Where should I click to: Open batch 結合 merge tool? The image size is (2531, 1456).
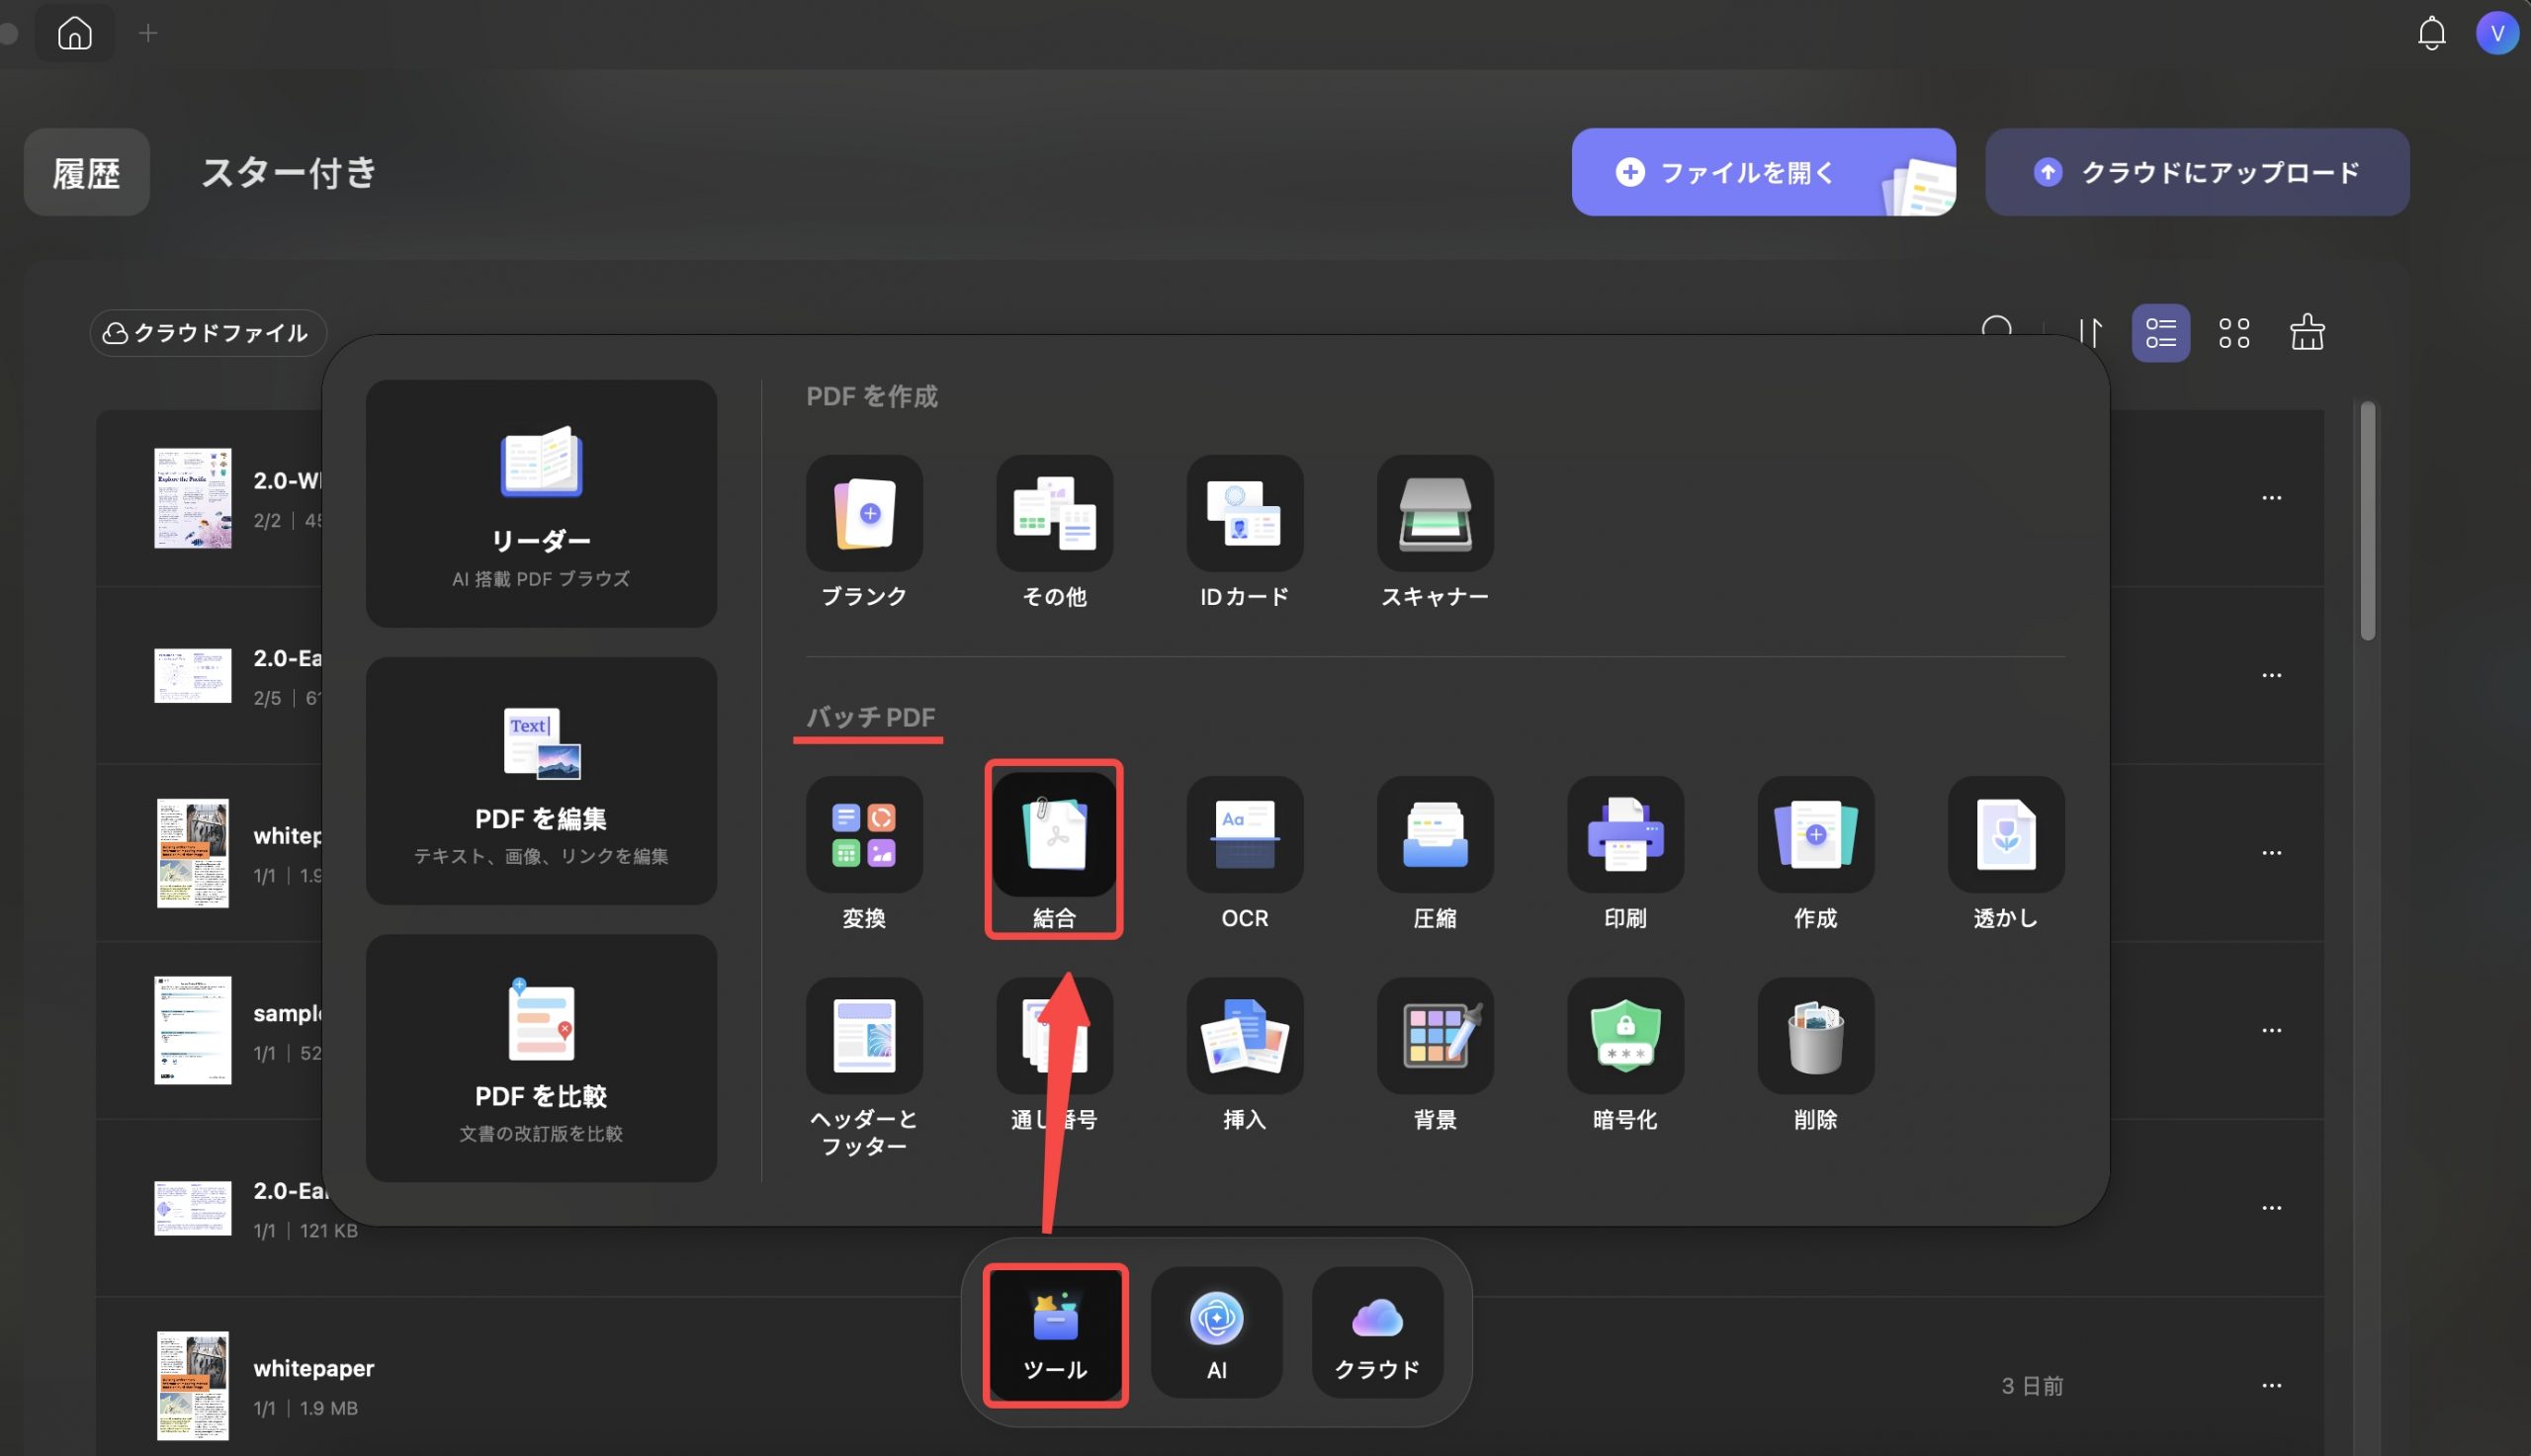[1054, 835]
